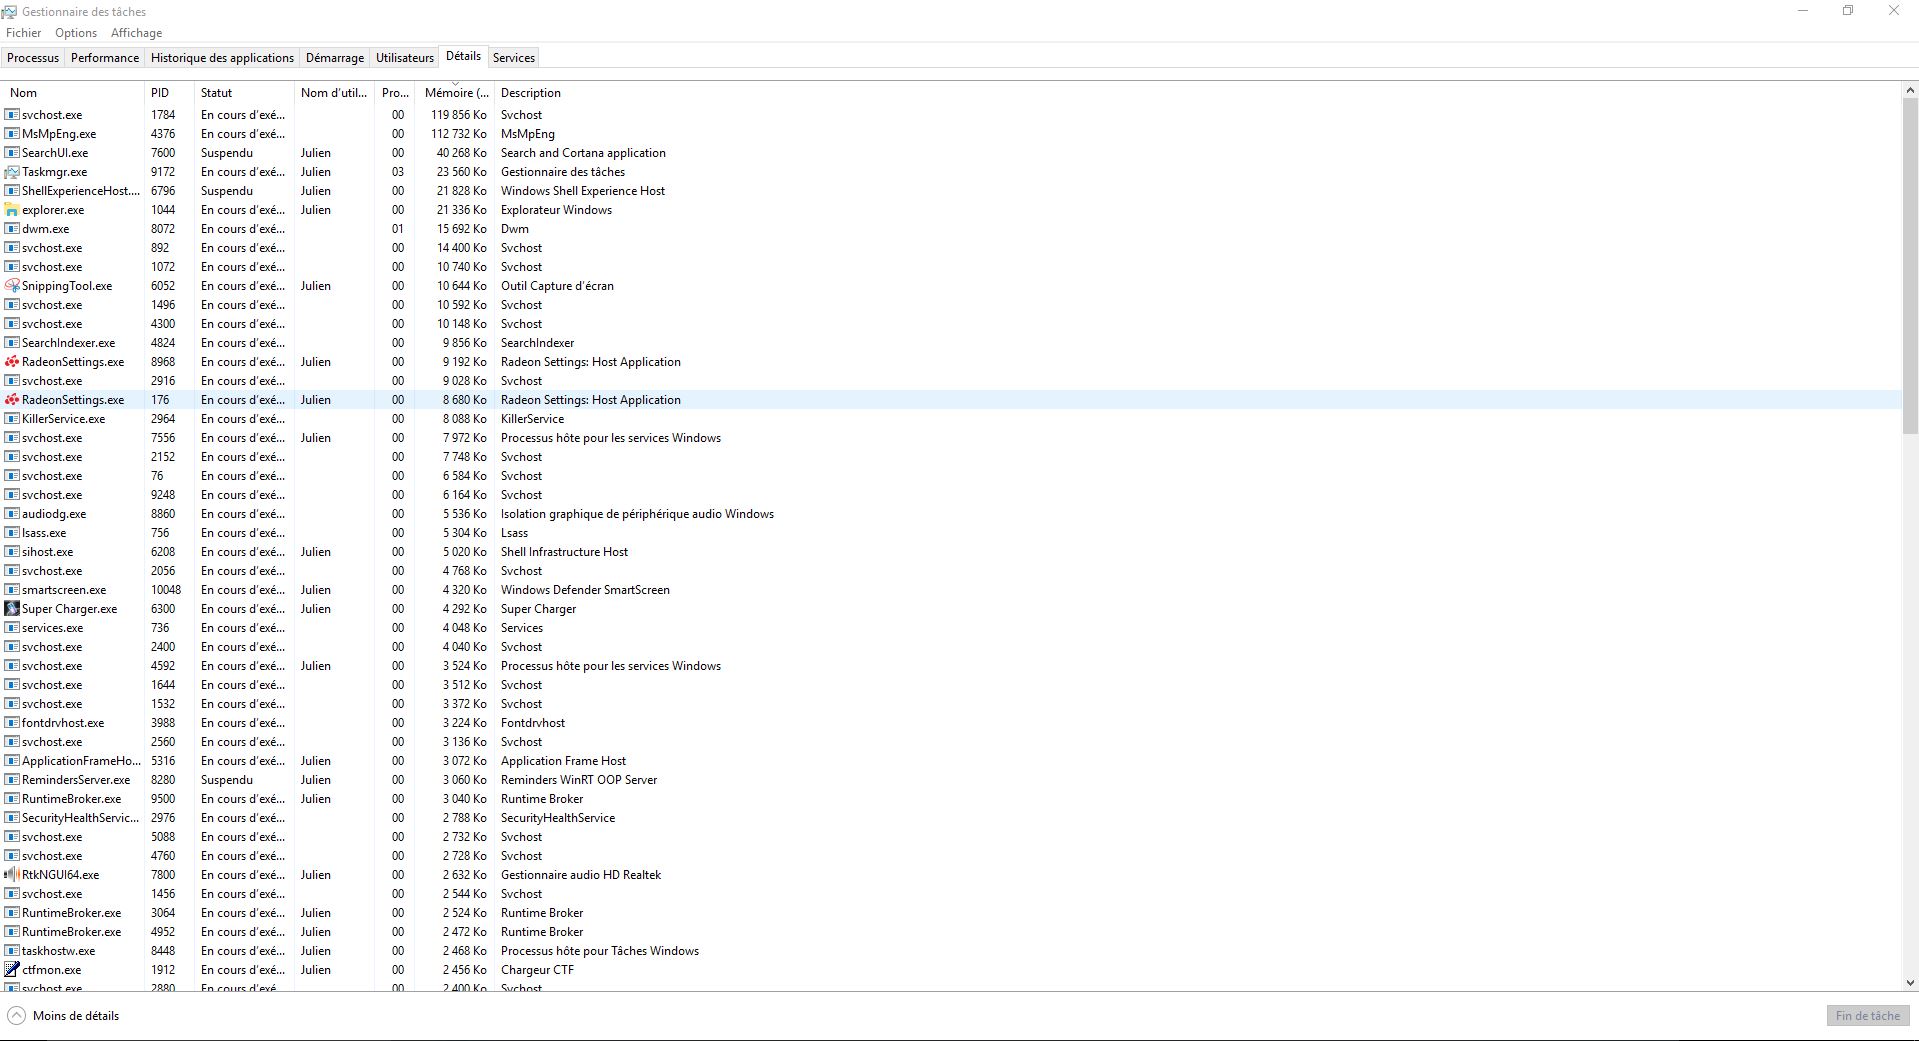
Task: Switch to the Performance tab
Action: pyautogui.click(x=105, y=58)
